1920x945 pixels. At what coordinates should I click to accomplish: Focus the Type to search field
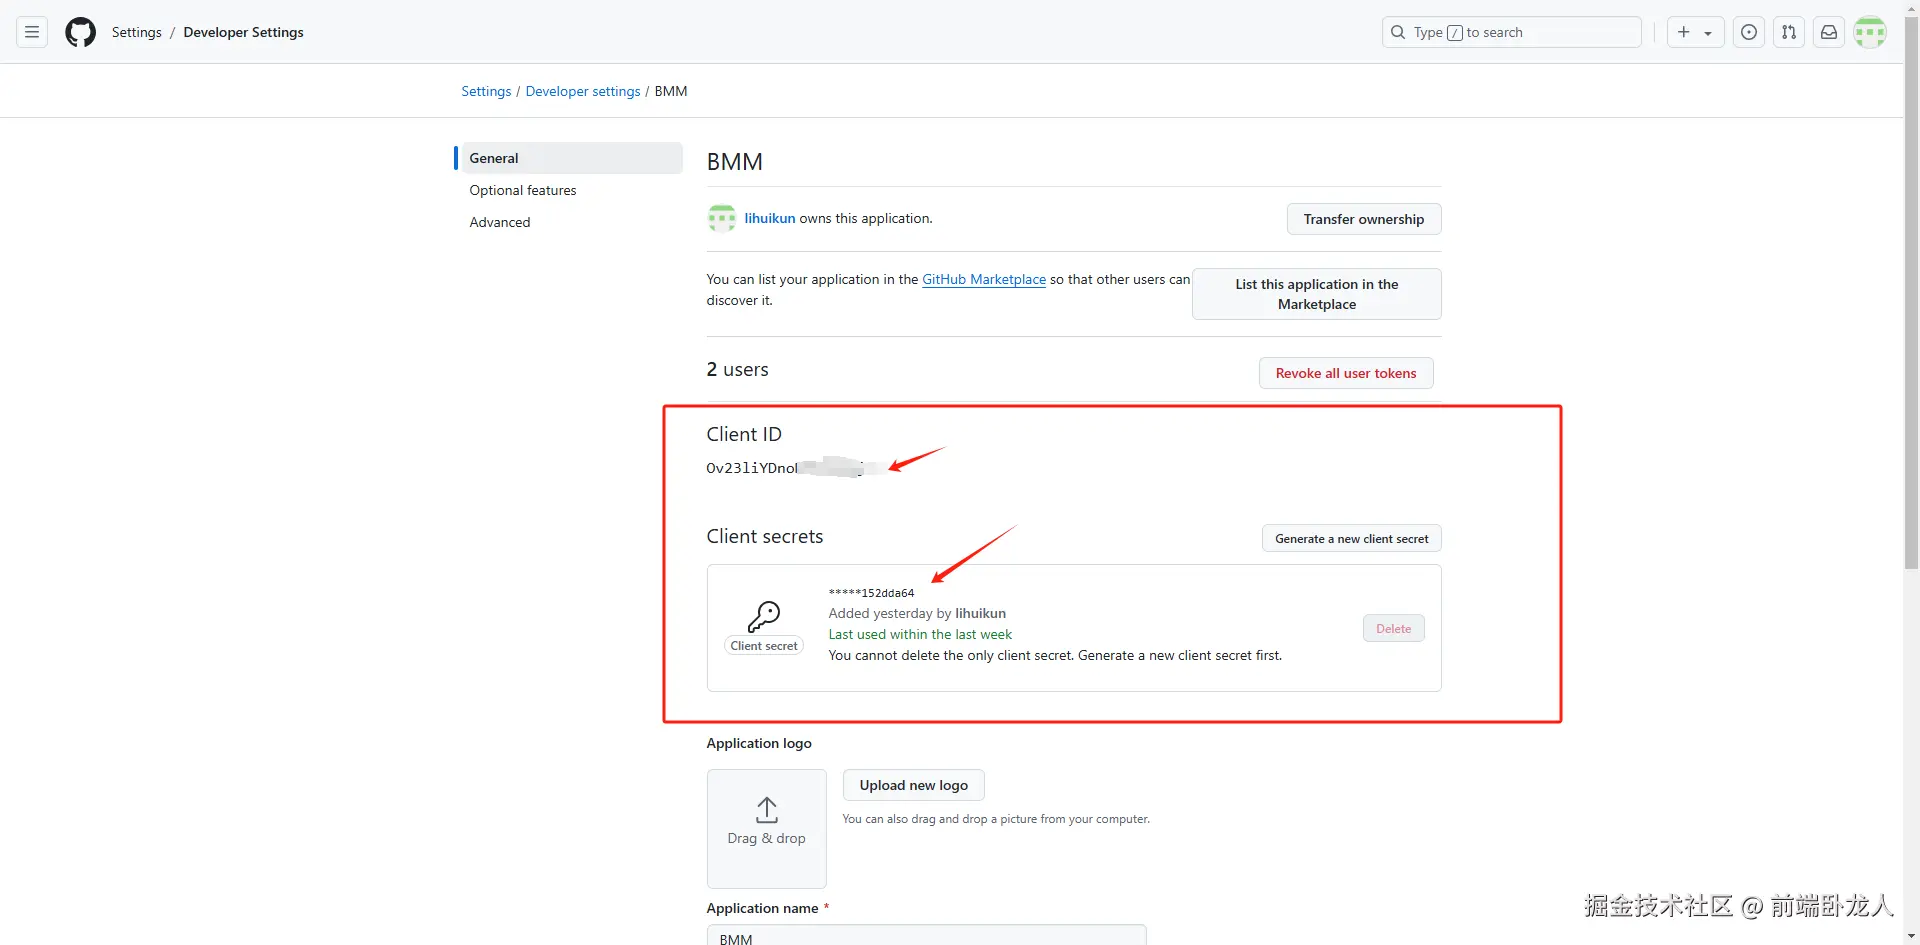tap(1511, 32)
